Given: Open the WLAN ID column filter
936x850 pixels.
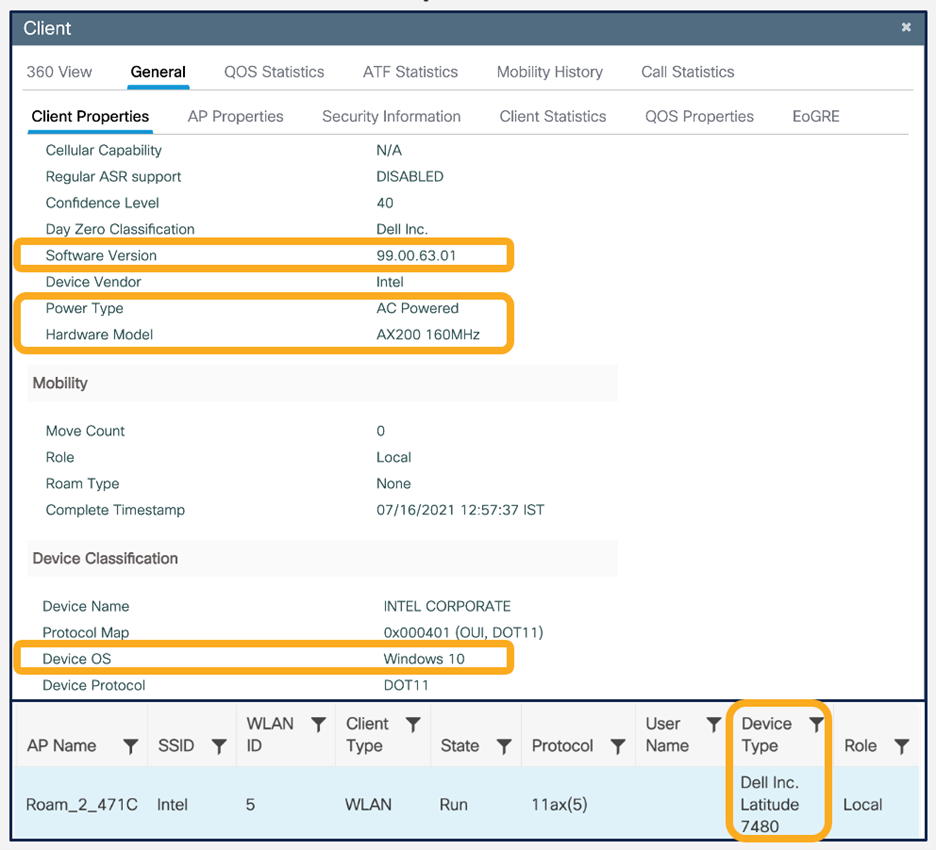Looking at the screenshot, I should coord(320,723).
